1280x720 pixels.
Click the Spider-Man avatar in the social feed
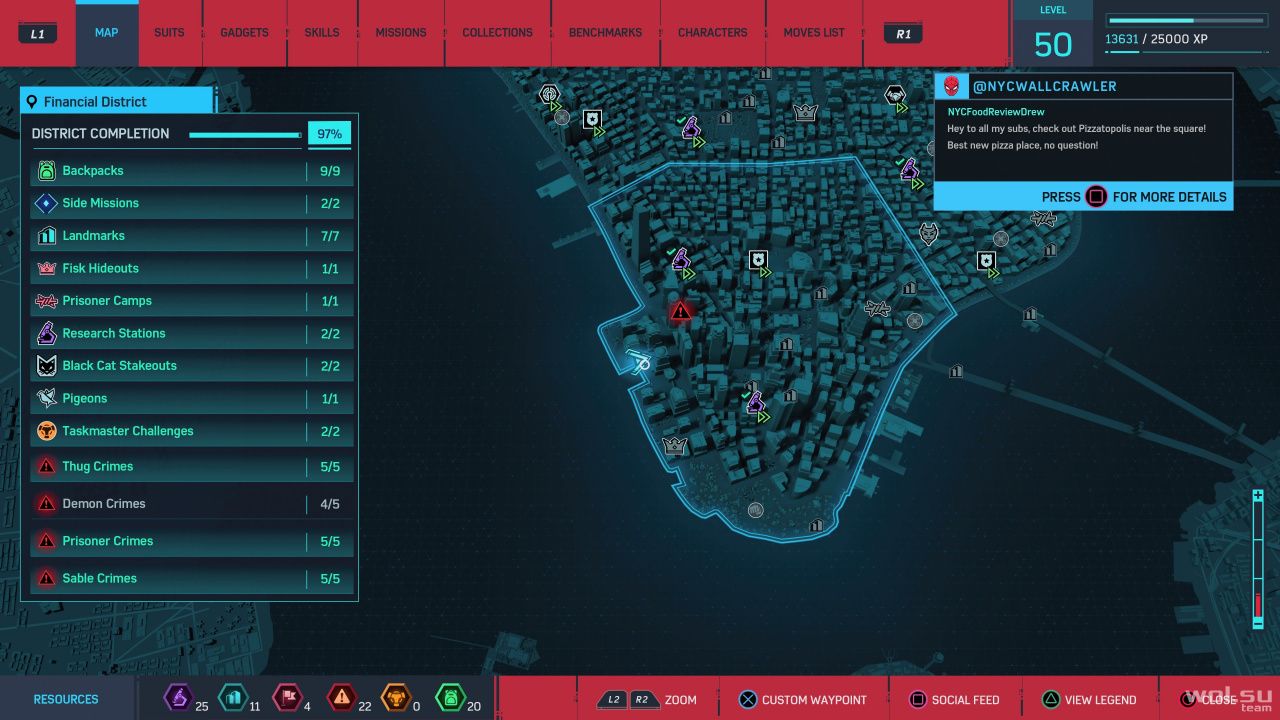click(x=951, y=86)
